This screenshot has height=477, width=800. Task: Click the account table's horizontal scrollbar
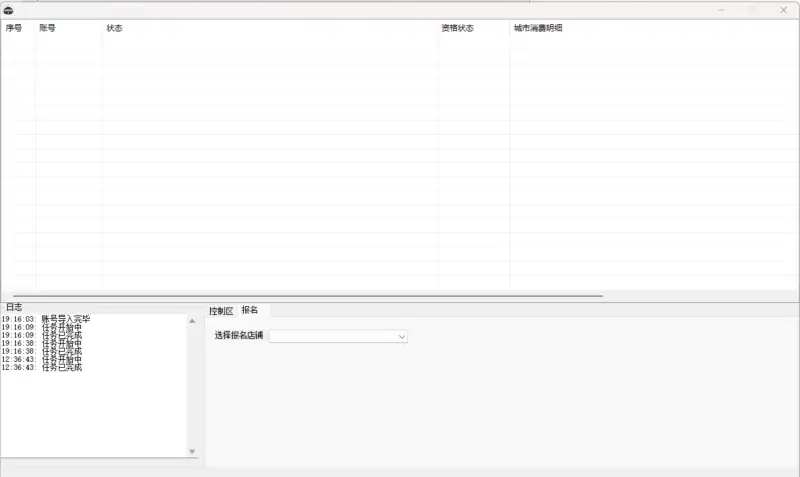click(300, 295)
